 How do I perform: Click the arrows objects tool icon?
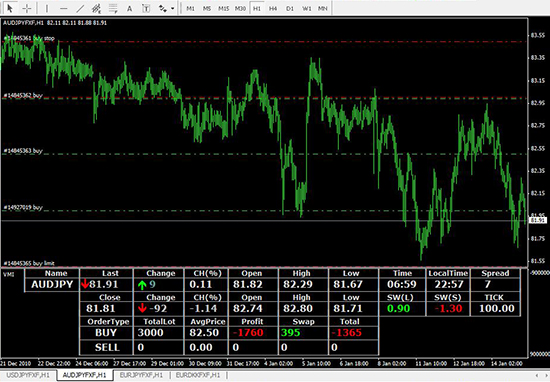162,8
